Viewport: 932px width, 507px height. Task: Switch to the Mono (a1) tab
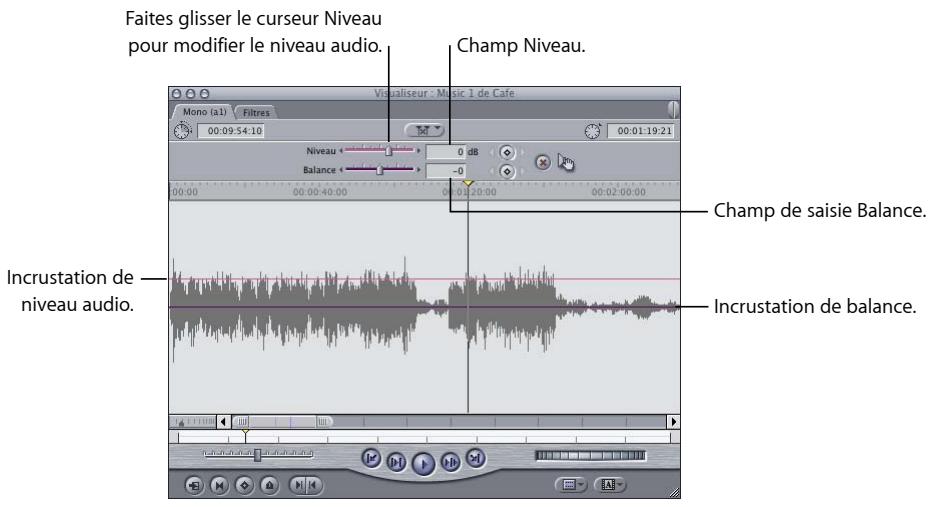tap(204, 112)
